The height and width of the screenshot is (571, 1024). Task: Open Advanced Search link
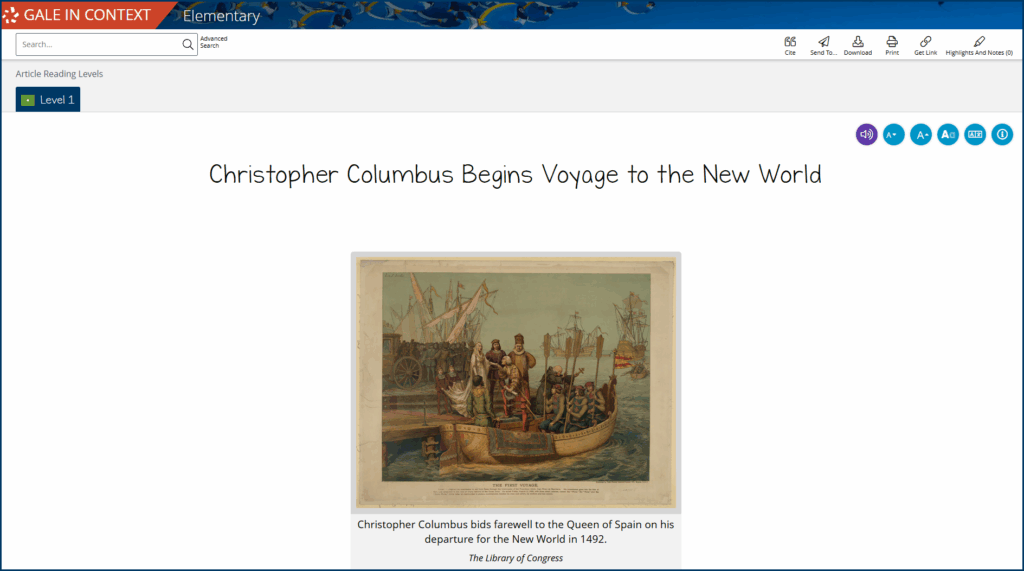click(x=213, y=42)
